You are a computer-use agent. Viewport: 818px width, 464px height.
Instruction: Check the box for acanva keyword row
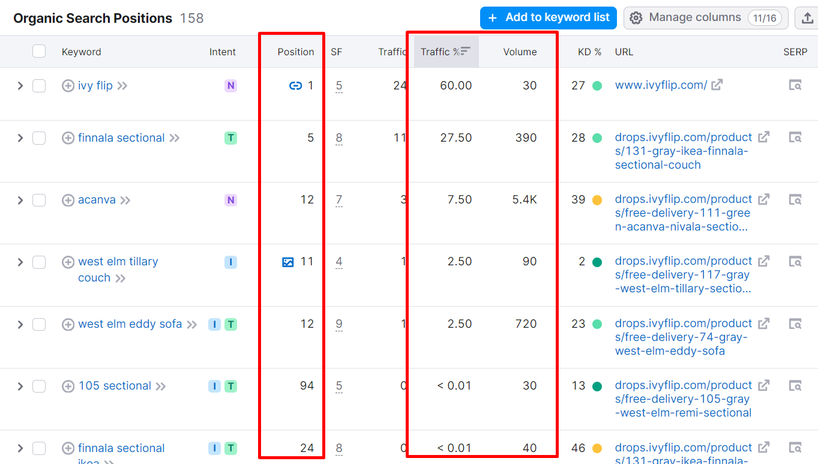tap(39, 200)
